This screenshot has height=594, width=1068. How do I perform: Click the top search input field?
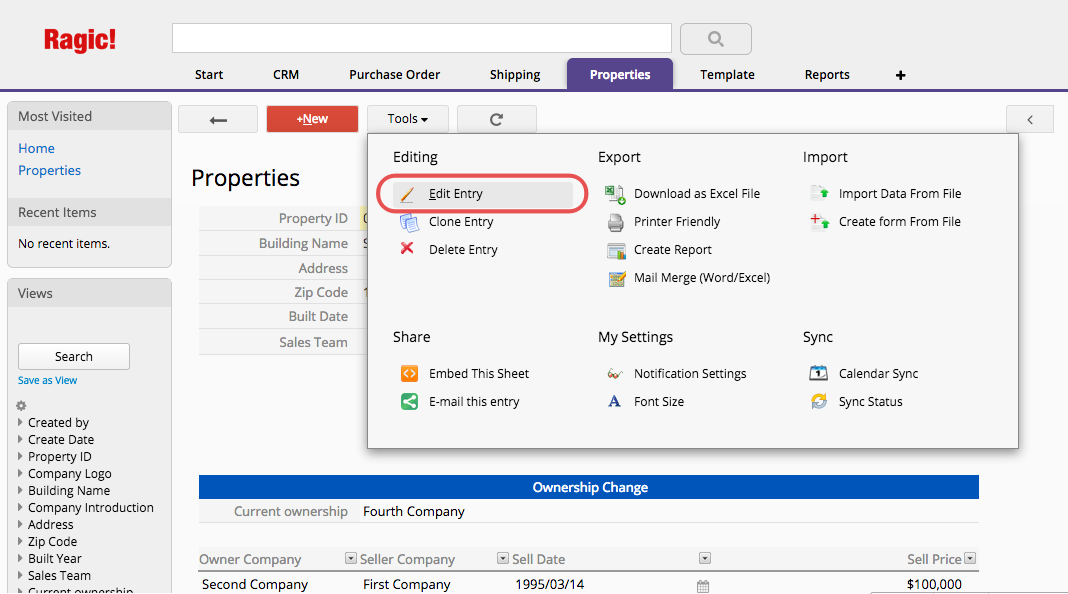click(x=421, y=38)
